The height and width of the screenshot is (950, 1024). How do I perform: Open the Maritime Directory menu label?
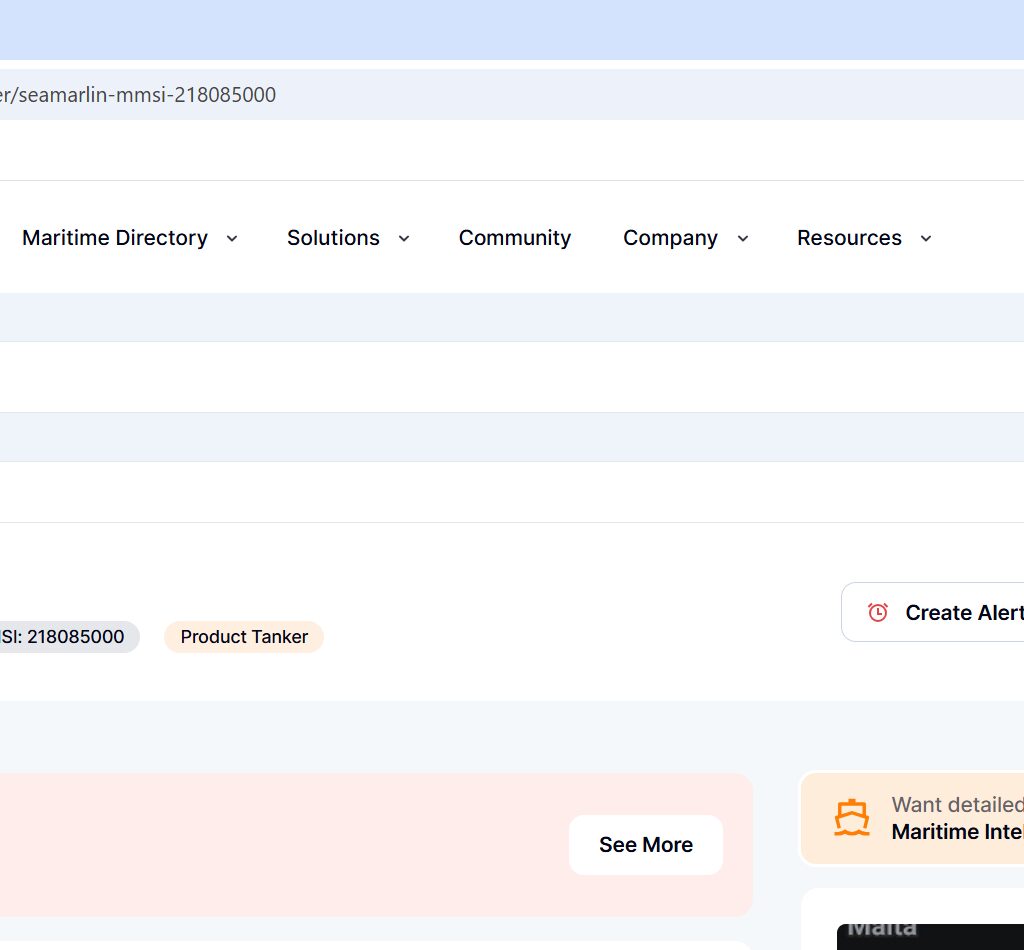pyautogui.click(x=115, y=238)
